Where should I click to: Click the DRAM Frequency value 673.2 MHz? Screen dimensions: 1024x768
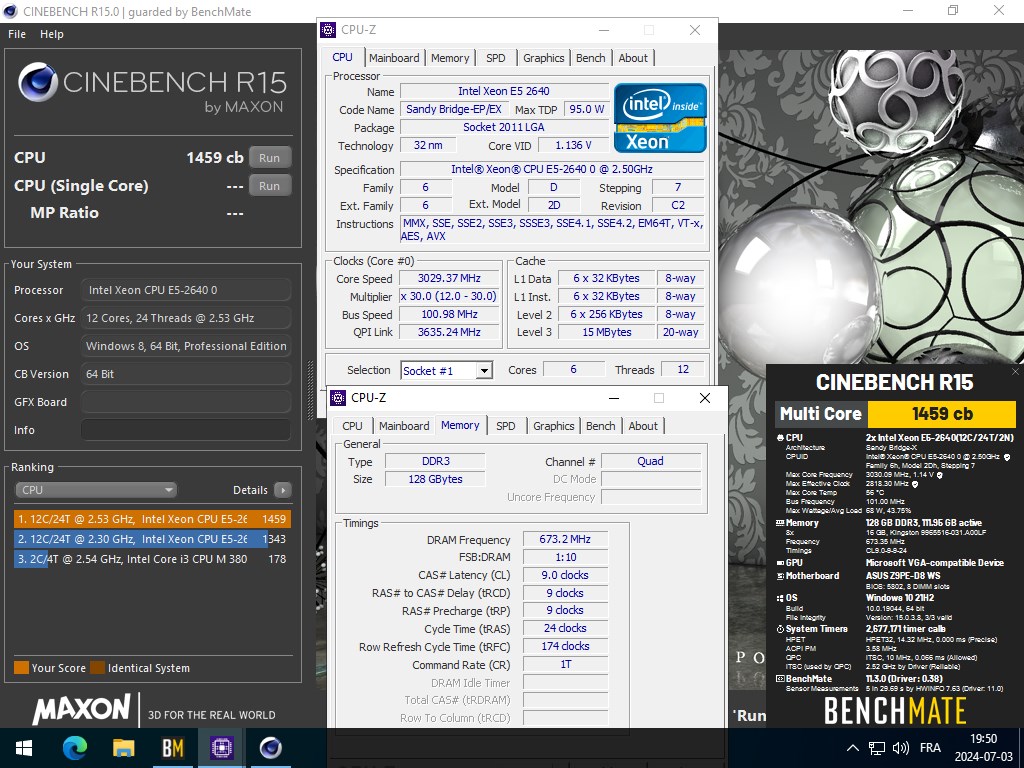pyautogui.click(x=565, y=539)
